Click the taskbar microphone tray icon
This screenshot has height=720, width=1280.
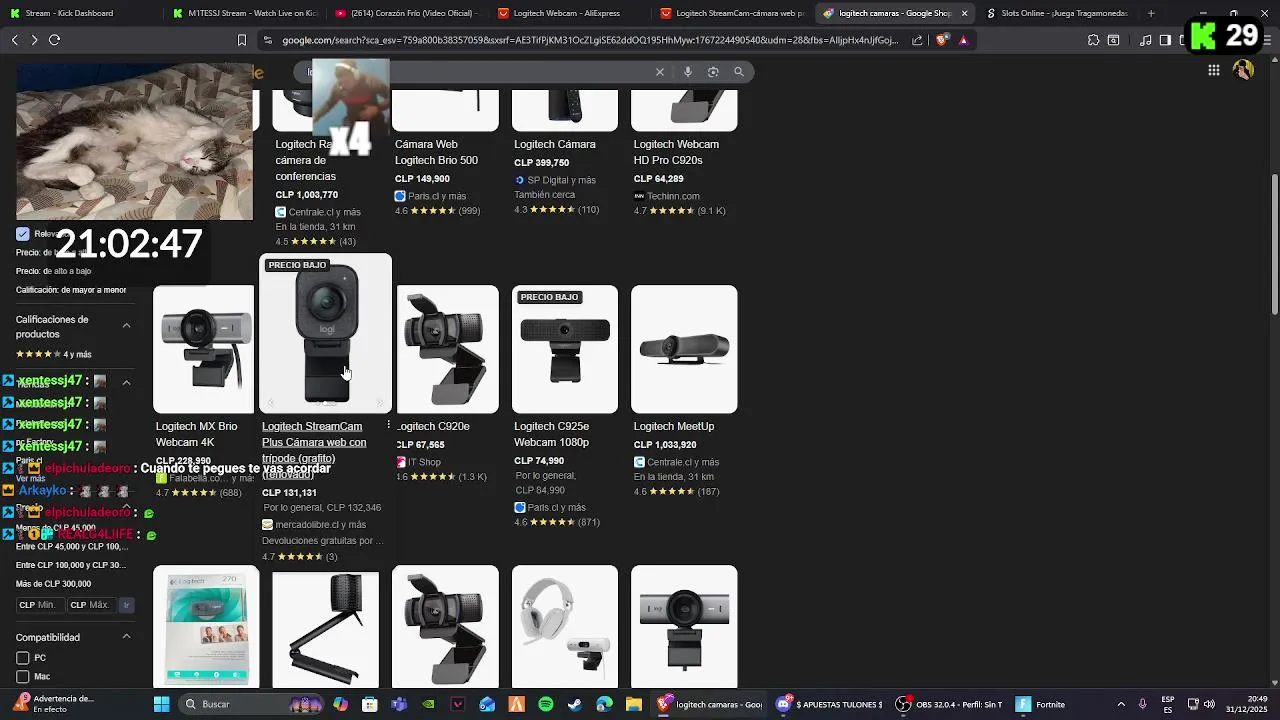1142,704
